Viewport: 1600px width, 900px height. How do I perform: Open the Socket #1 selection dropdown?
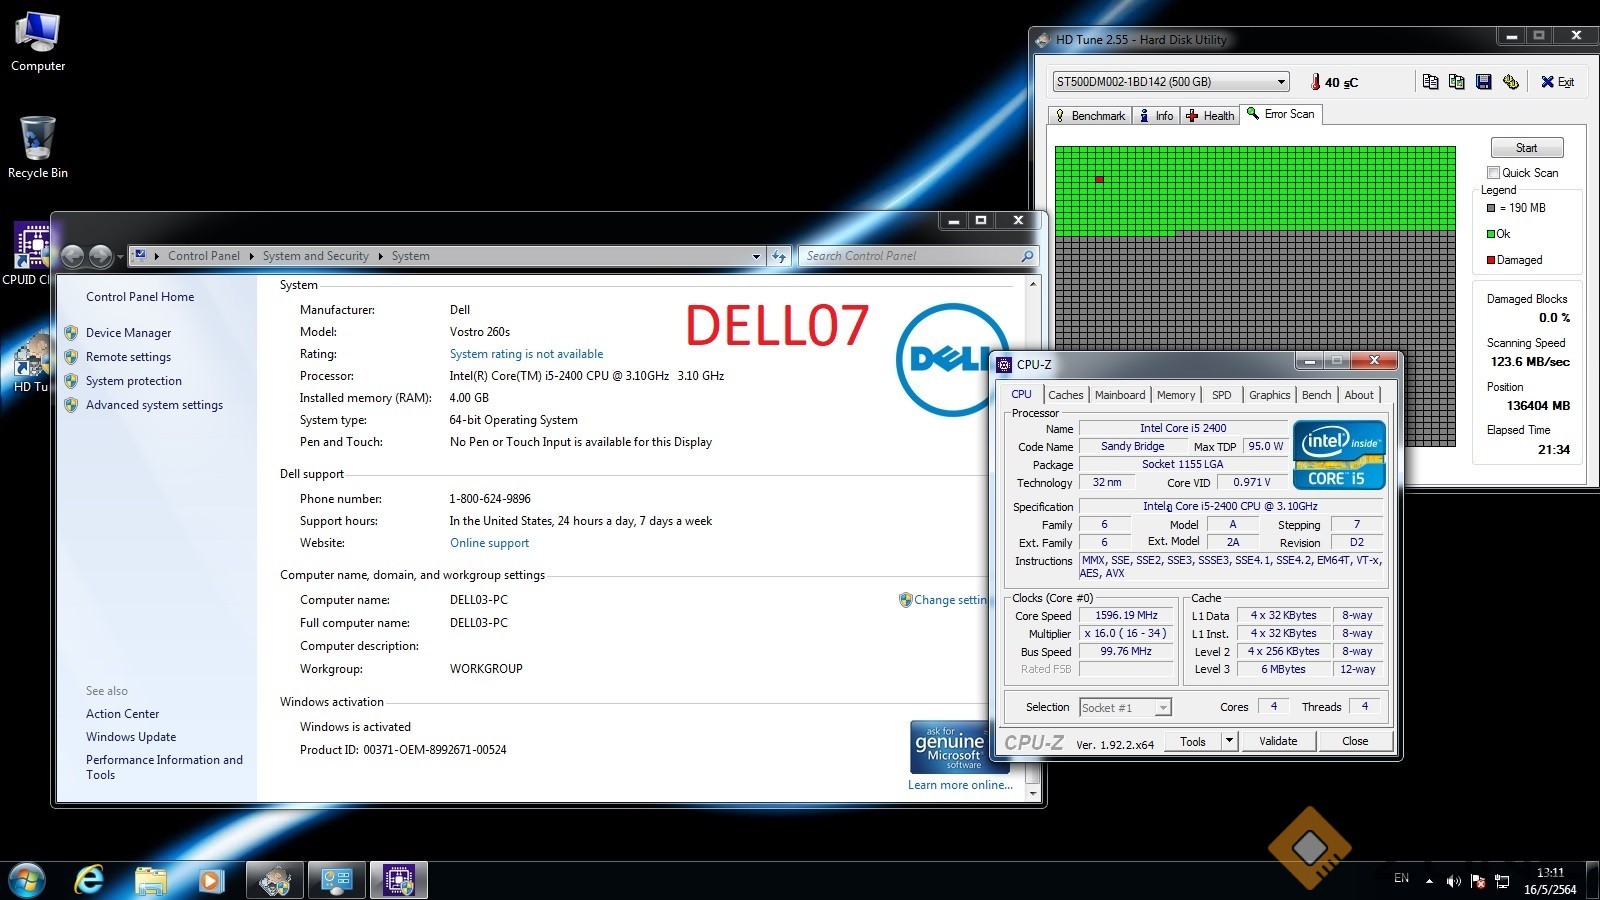[1162, 708]
